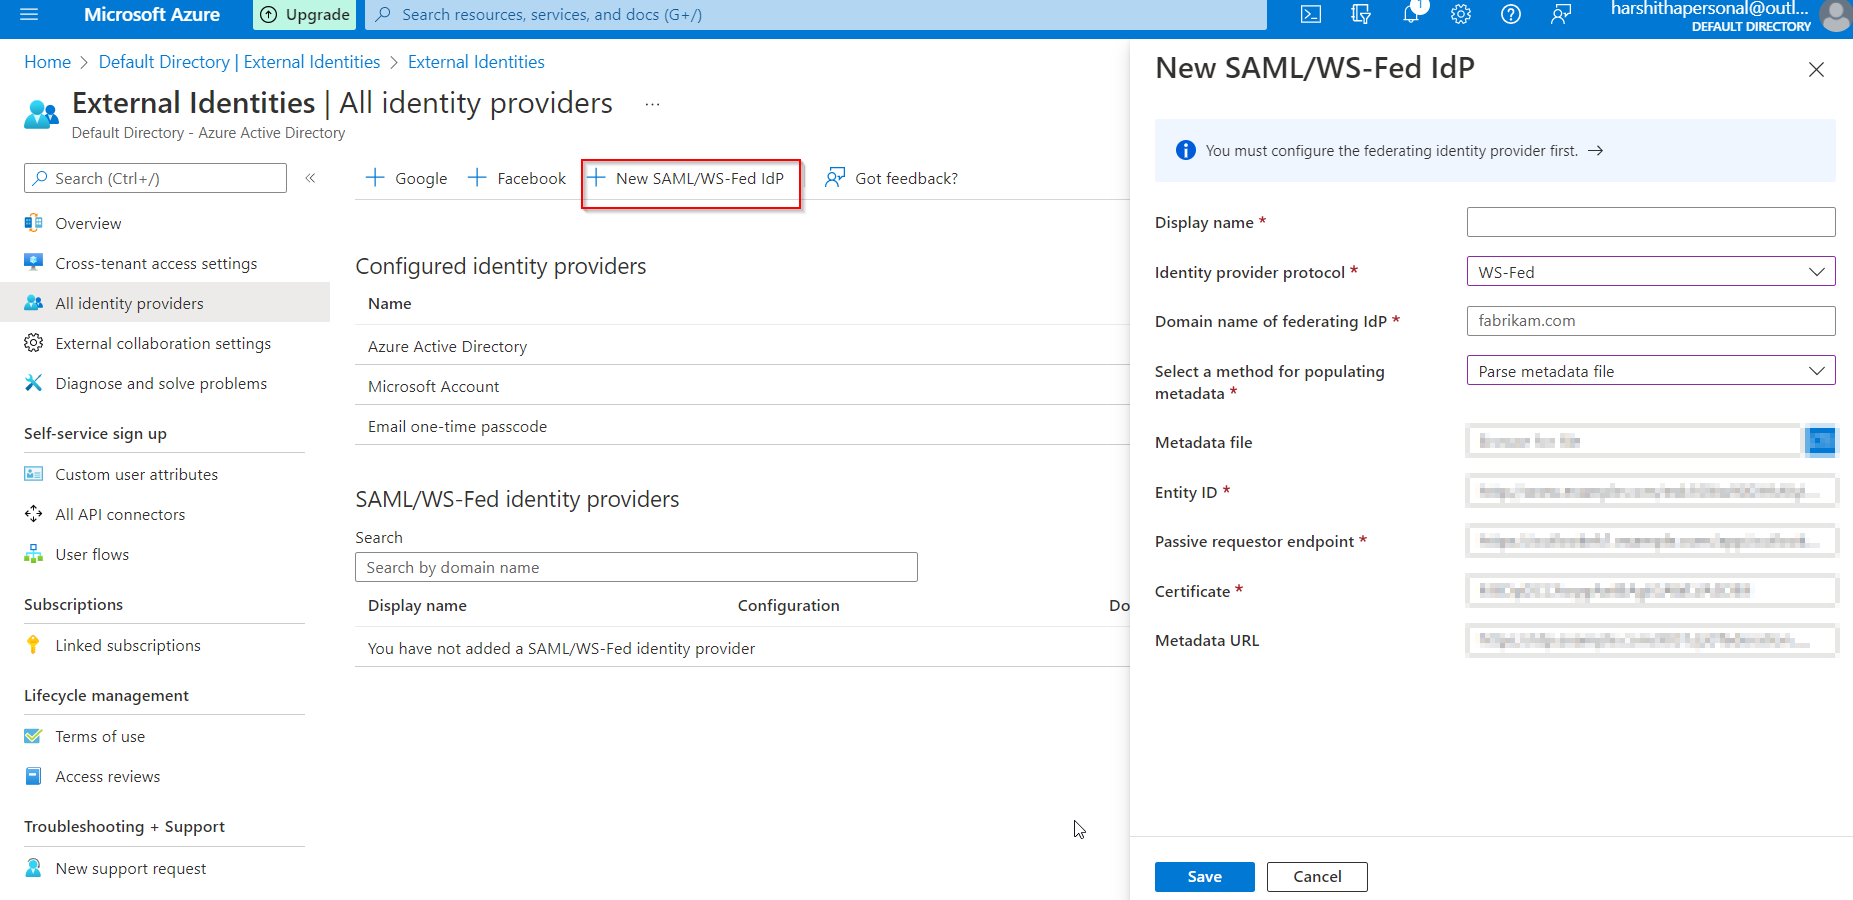Click the Name column header
The width and height of the screenshot is (1853, 900).
coord(390,303)
